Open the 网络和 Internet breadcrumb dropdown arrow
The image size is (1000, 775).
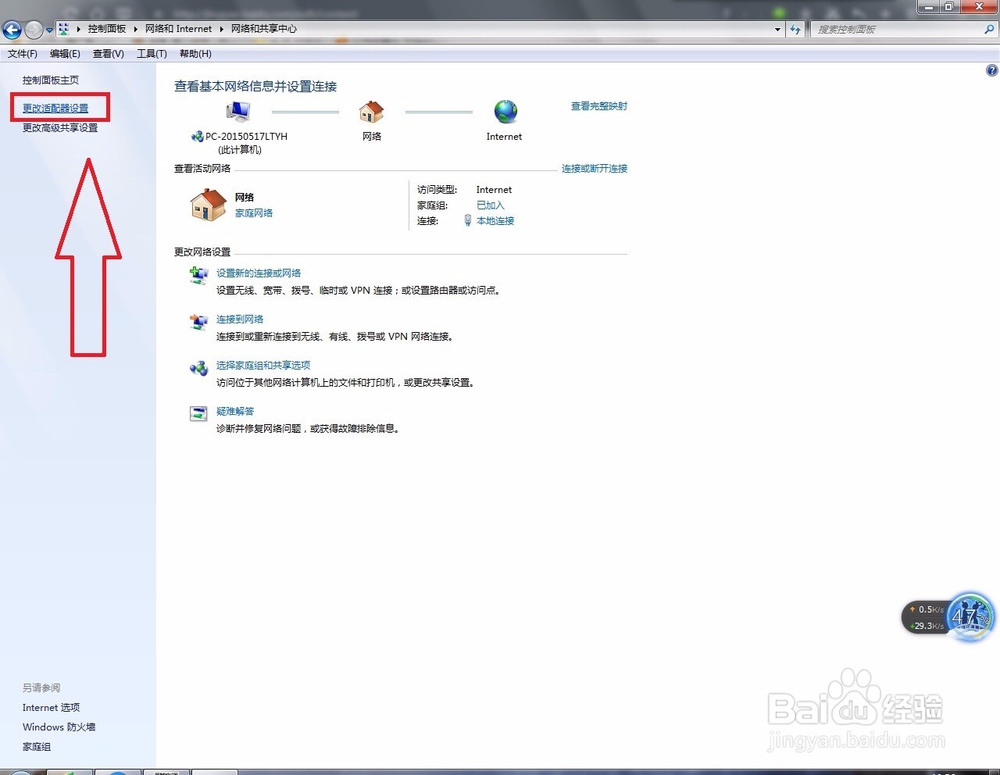(x=222, y=29)
